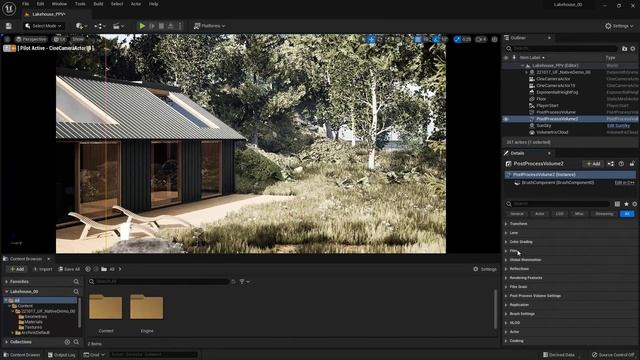Image resolution: width=640 pixels, height=360 pixels.
Task: Select the translate gizmo tool in viewport
Action: pyautogui.click(x=371, y=39)
